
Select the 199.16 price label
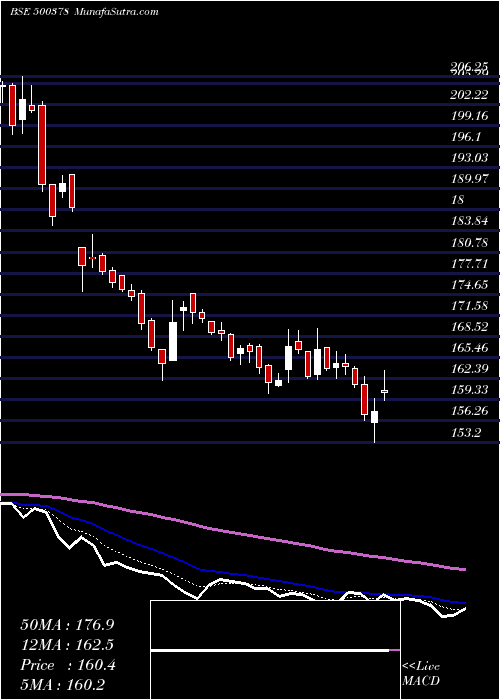point(471,116)
